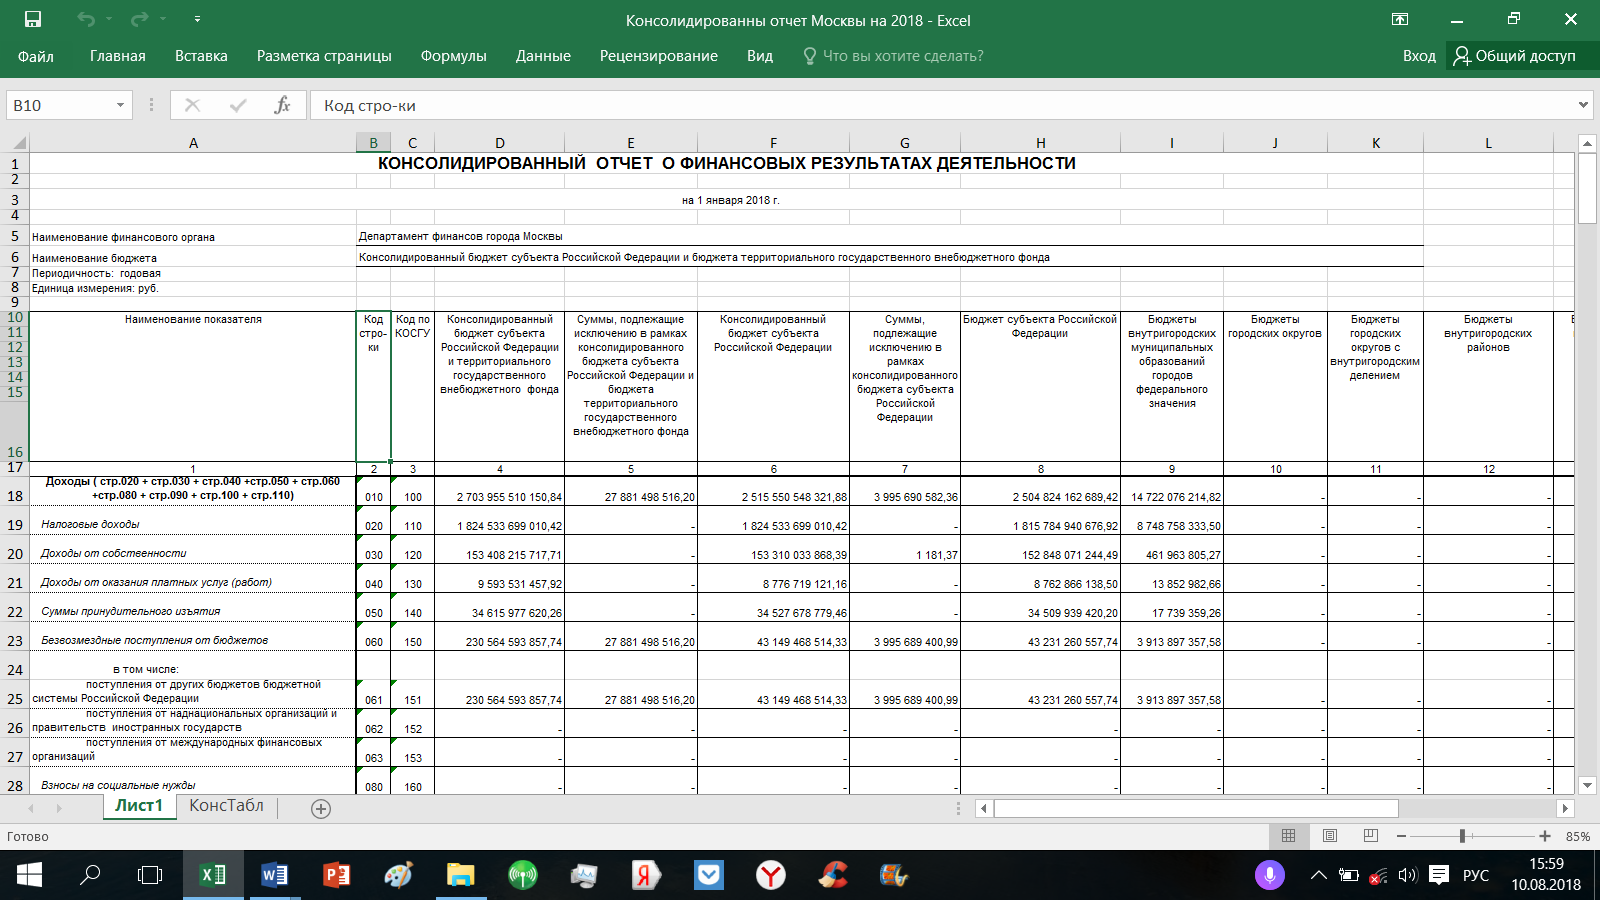Viewport: 1600px width, 900px height.
Task: Switch to the Лист1 sheet tab
Action: [x=139, y=805]
